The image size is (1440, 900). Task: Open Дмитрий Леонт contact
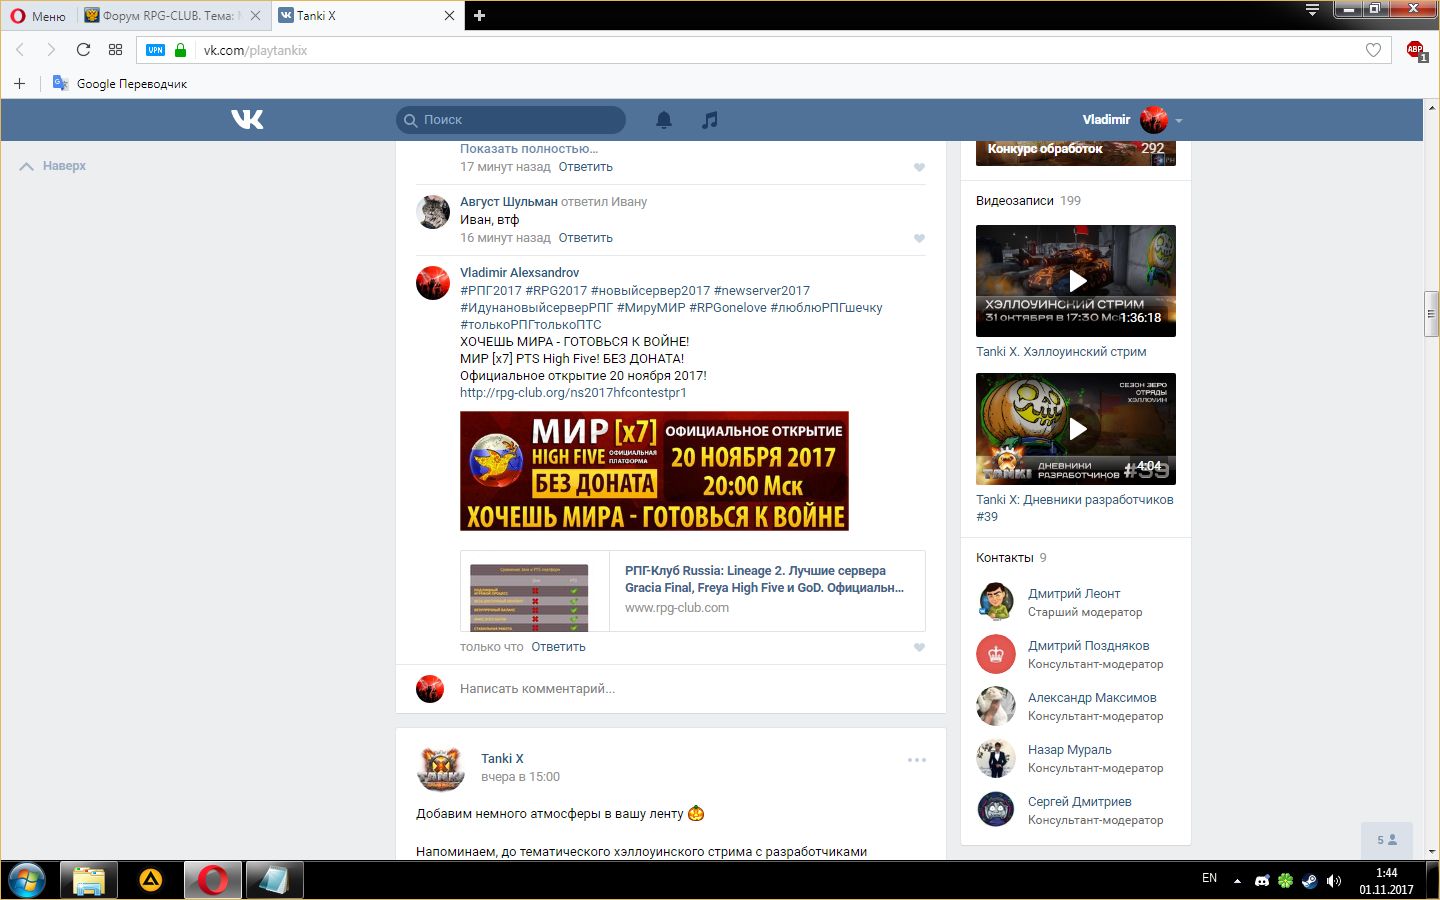coord(1074,593)
